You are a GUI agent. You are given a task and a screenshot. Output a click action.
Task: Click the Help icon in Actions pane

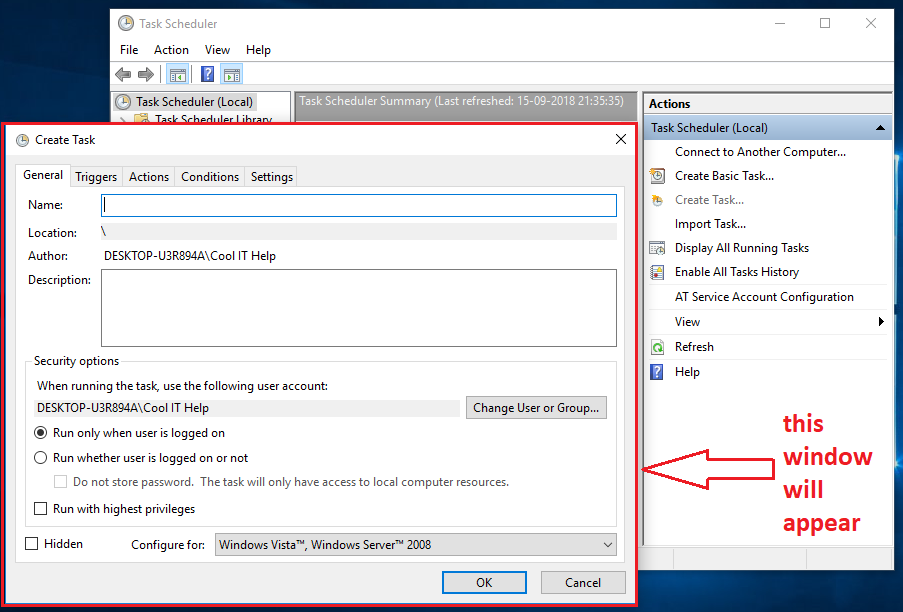point(657,372)
